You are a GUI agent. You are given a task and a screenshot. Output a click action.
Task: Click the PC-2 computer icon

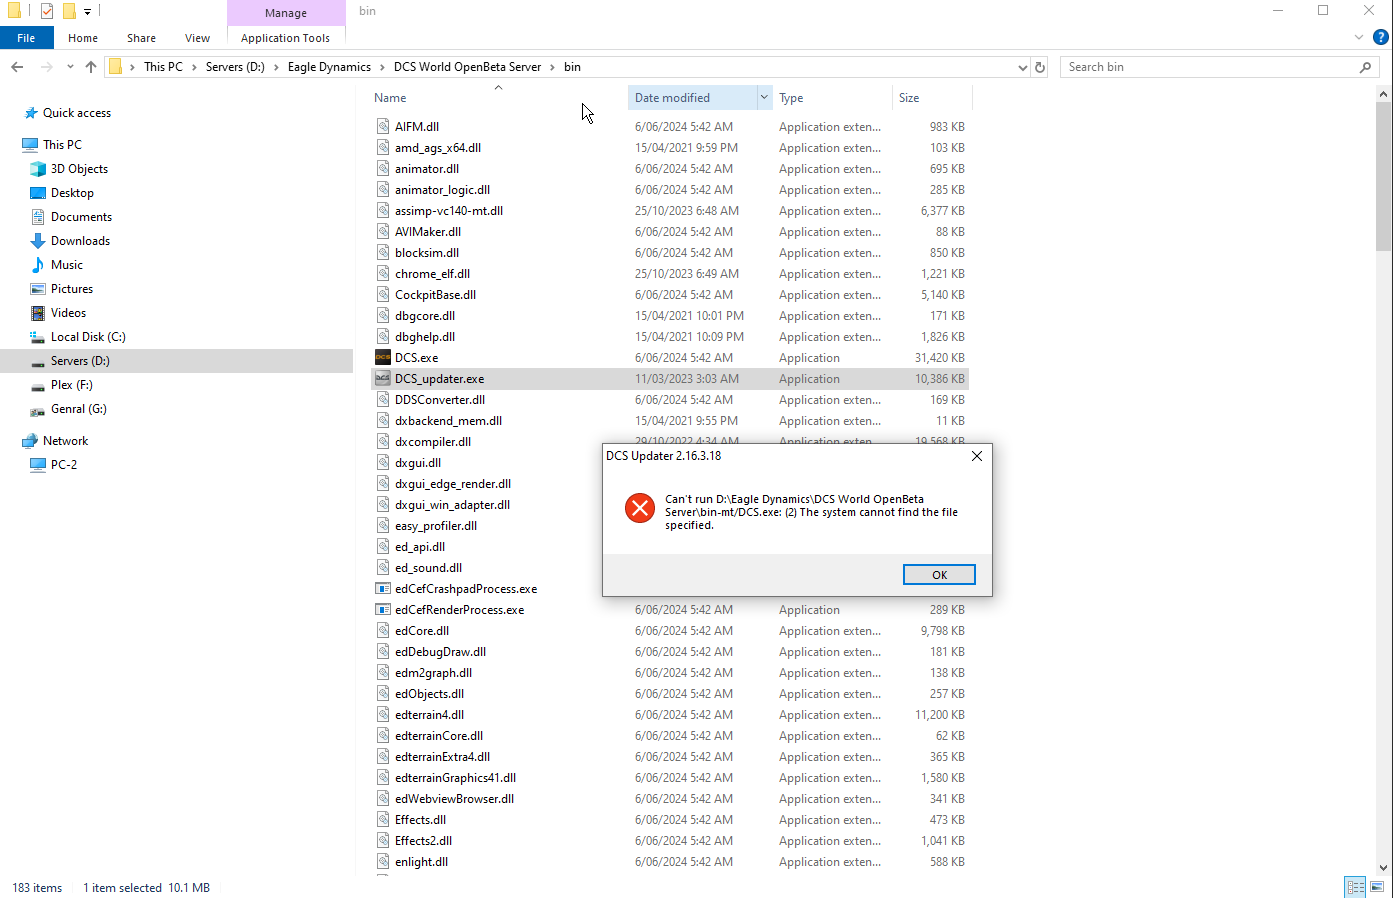click(38, 465)
